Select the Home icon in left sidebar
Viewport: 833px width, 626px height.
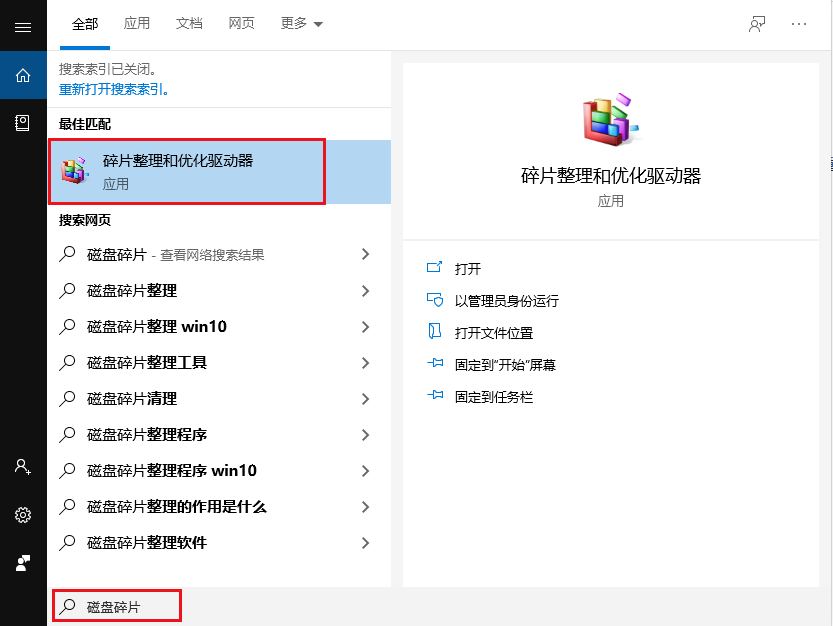pyautogui.click(x=23, y=75)
